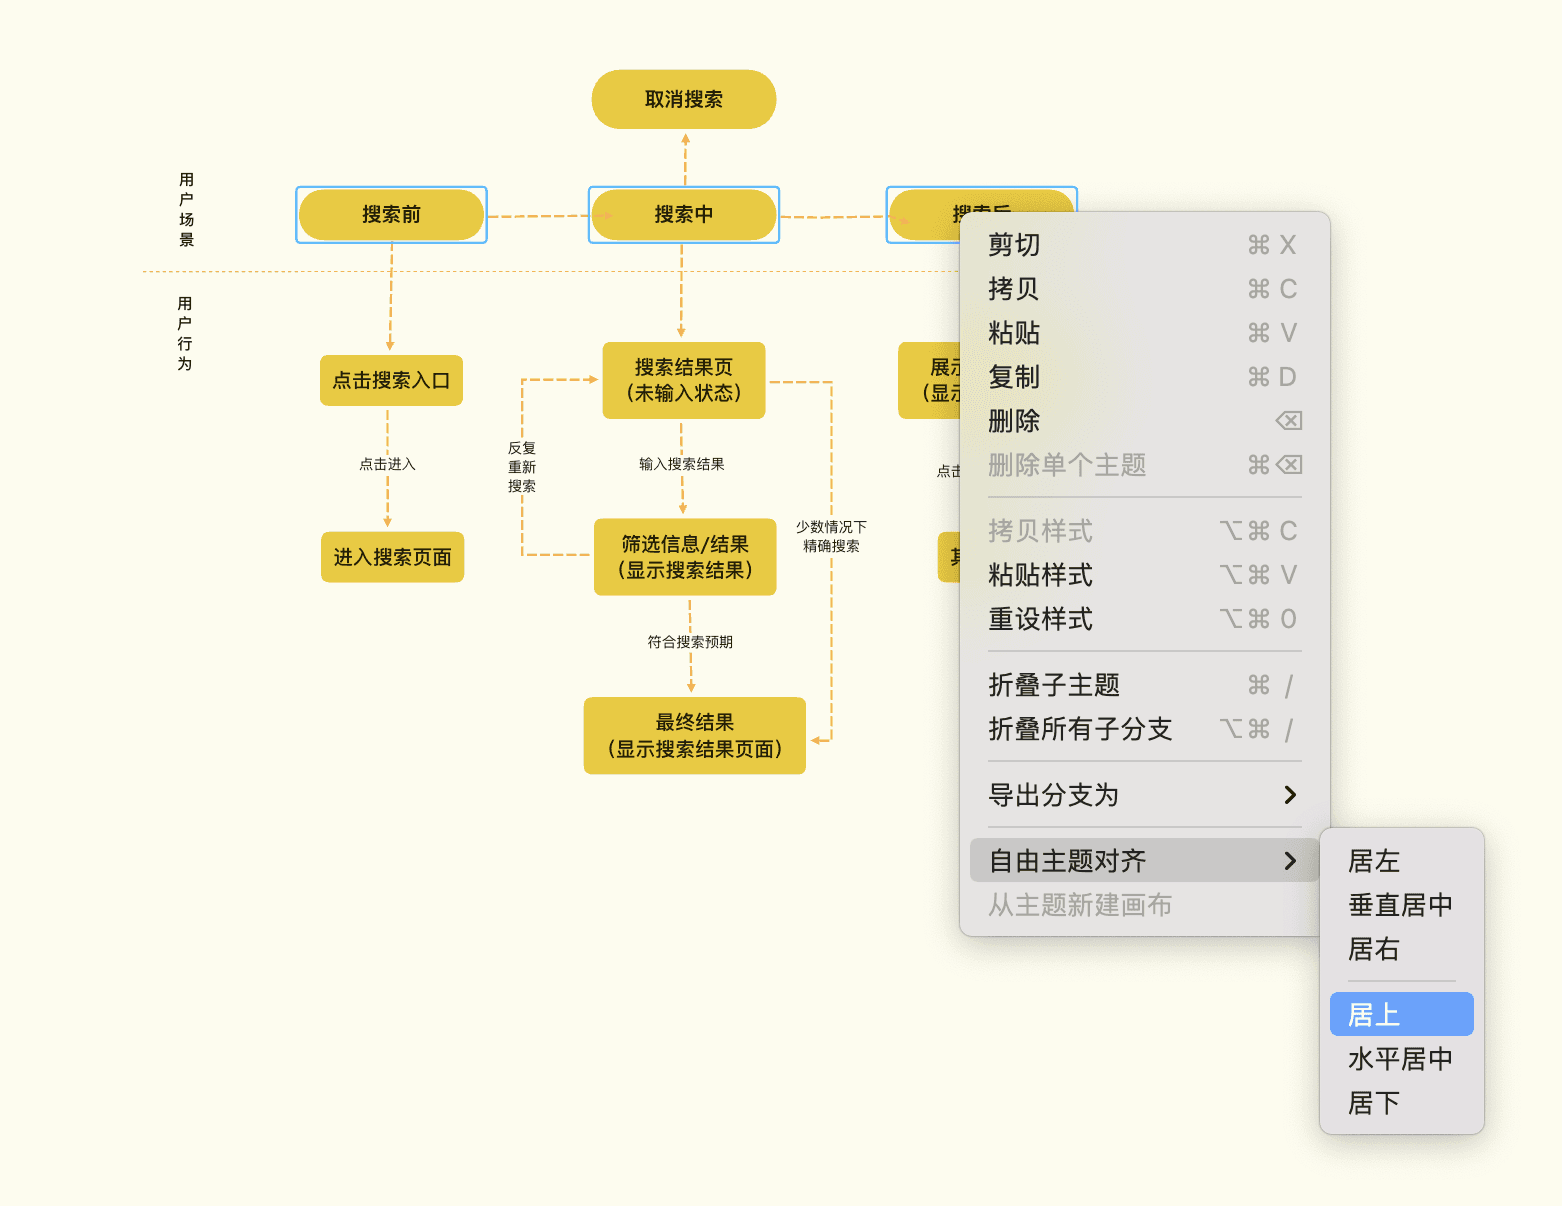Select the 搜索前 topic node
Image resolution: width=1562 pixels, height=1206 pixels.
pyautogui.click(x=391, y=215)
